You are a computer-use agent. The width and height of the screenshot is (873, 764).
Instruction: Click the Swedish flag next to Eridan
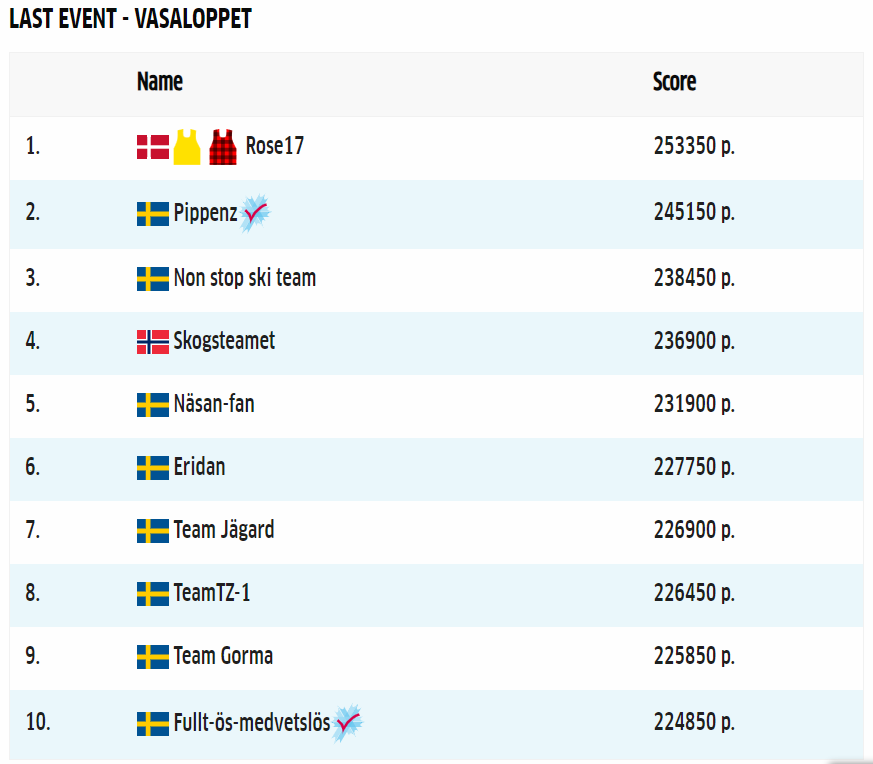coord(153,467)
